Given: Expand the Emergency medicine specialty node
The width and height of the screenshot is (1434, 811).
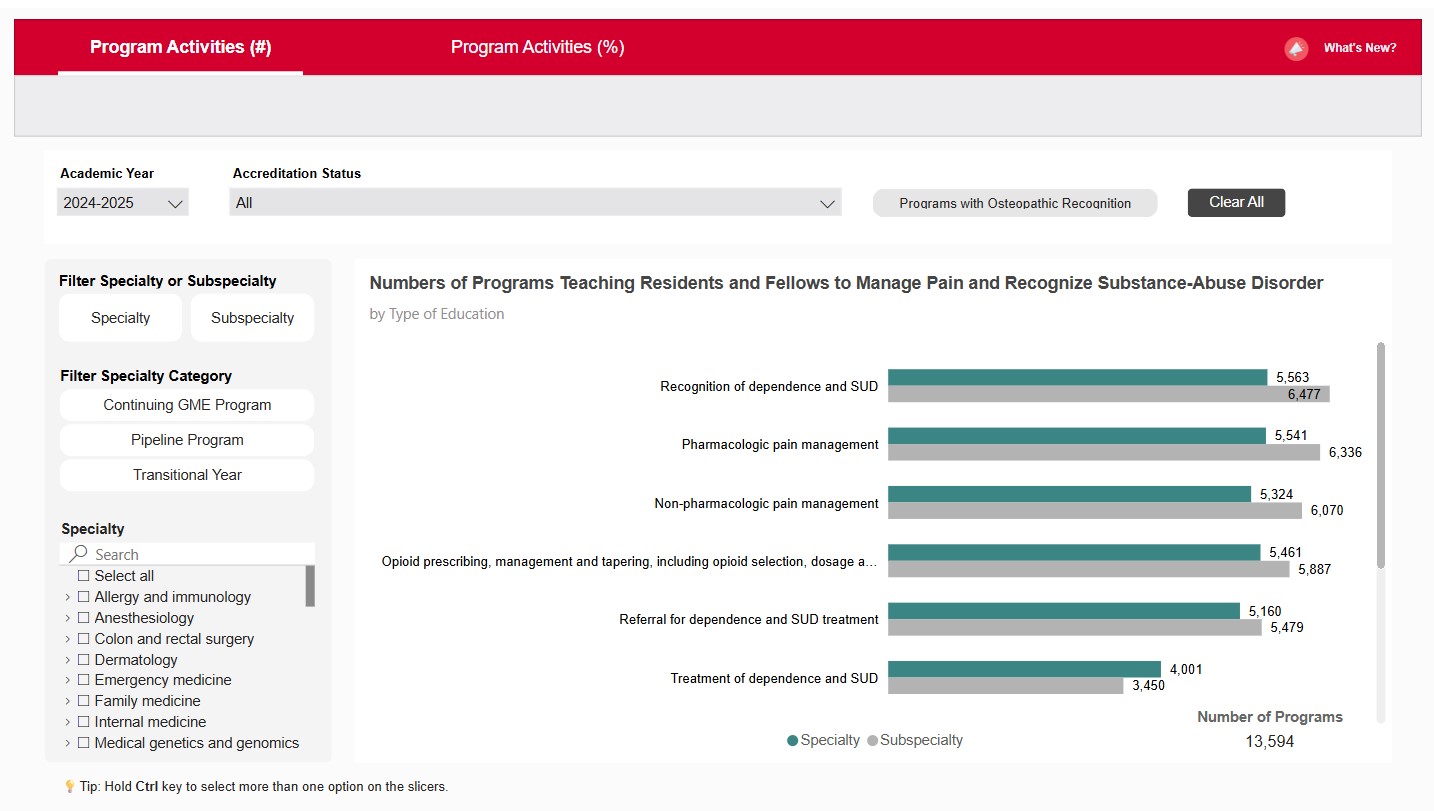Looking at the screenshot, I should click(67, 680).
